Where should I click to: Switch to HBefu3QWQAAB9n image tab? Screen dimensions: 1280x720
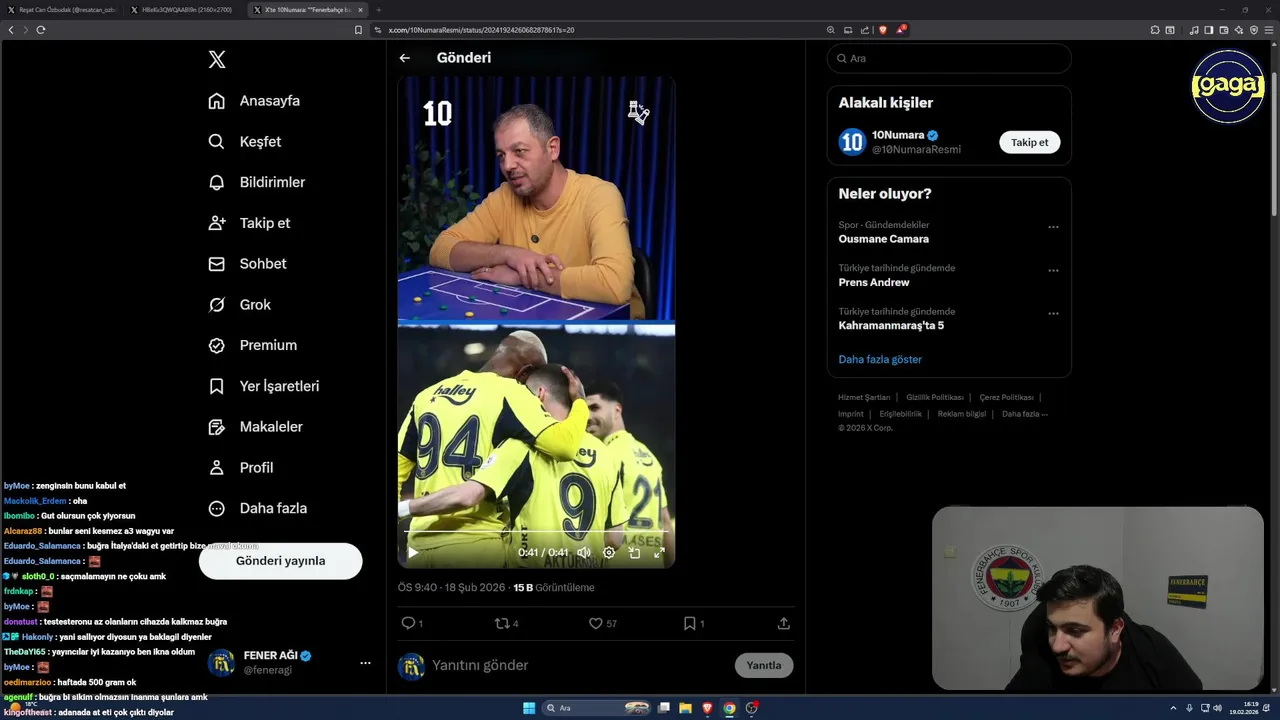184,9
